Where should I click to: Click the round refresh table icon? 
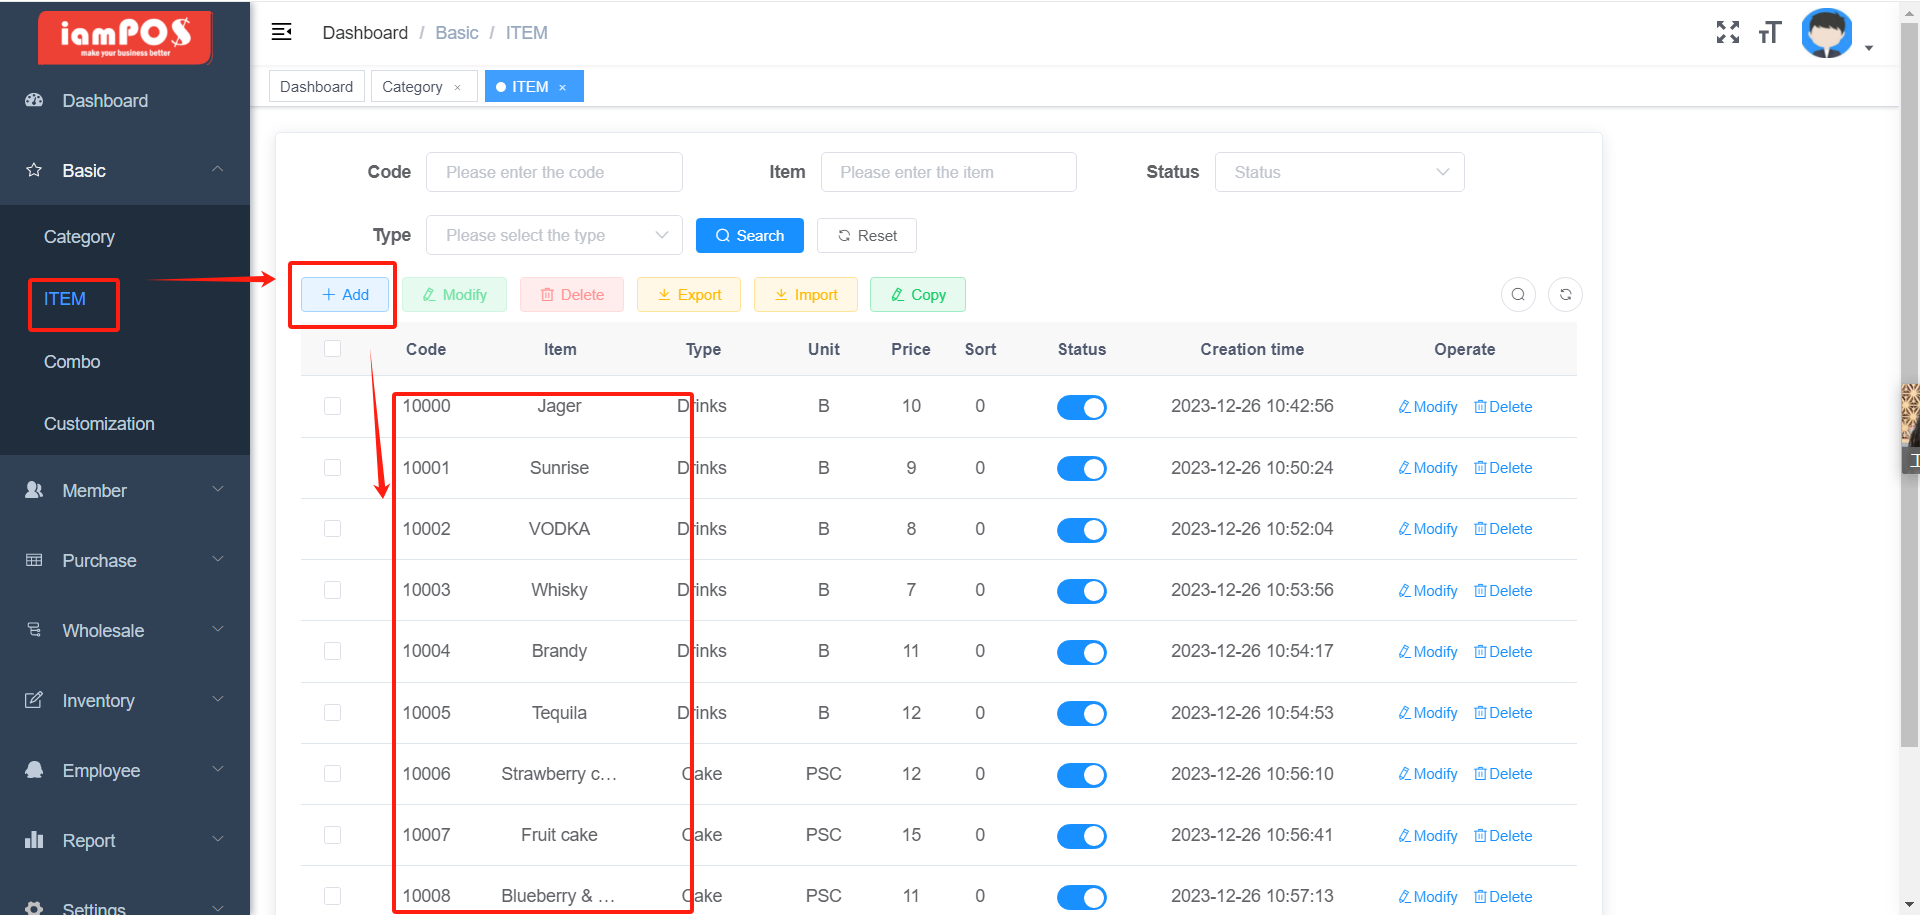(1565, 295)
